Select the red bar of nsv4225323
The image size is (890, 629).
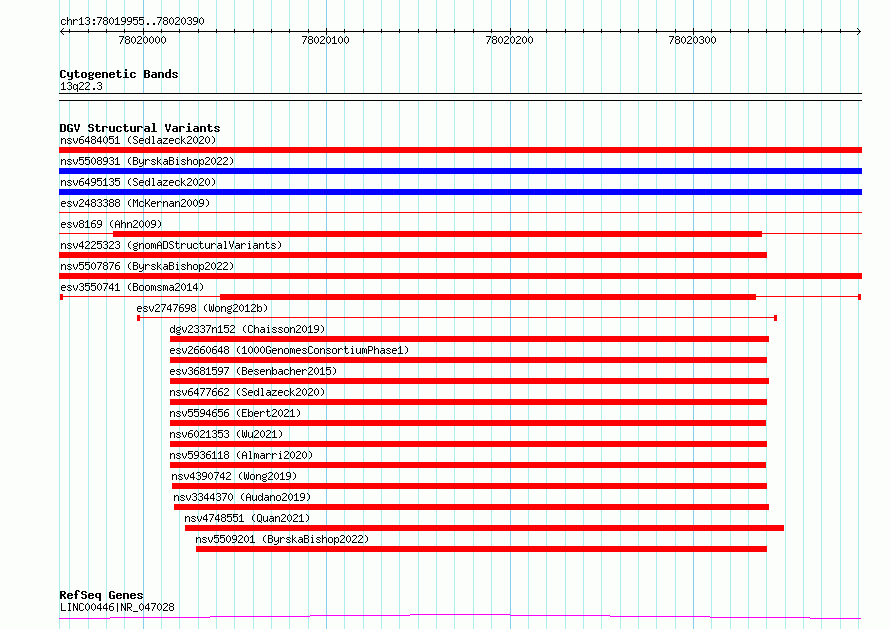(413, 255)
